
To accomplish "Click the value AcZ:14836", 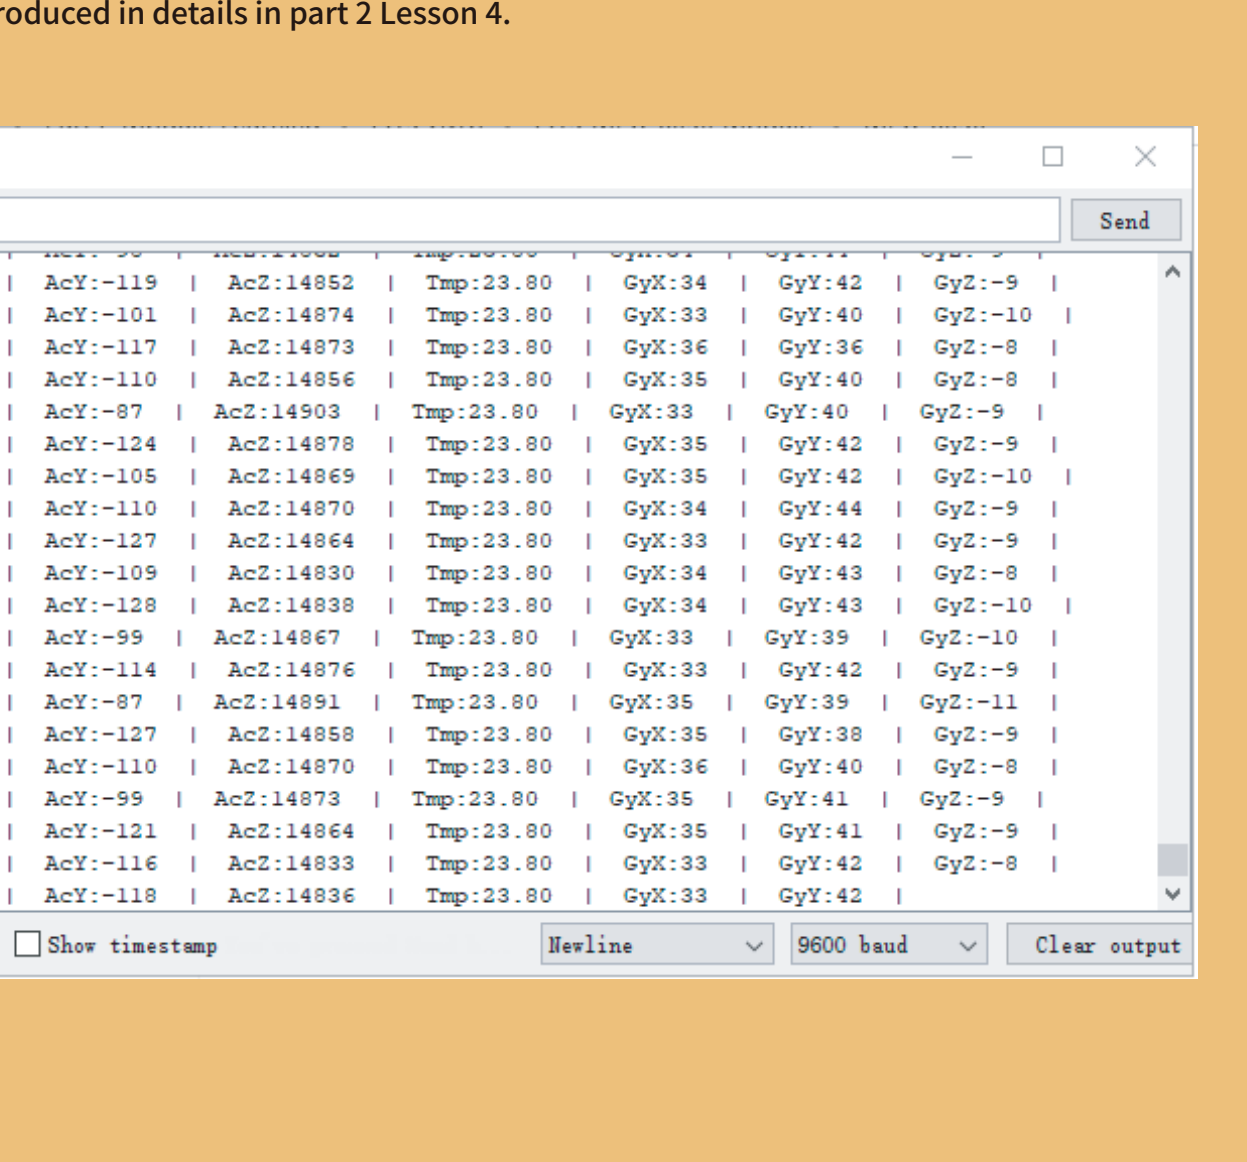I will click(291, 895).
